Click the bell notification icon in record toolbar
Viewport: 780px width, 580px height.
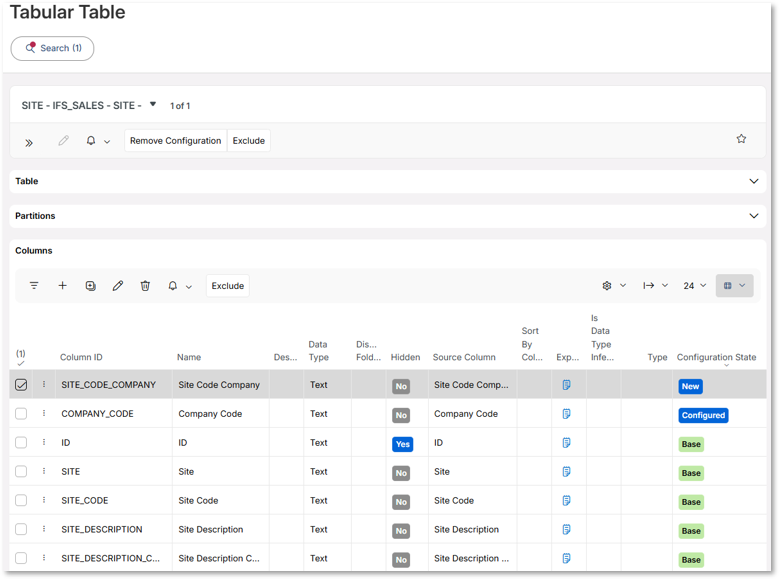pos(91,141)
